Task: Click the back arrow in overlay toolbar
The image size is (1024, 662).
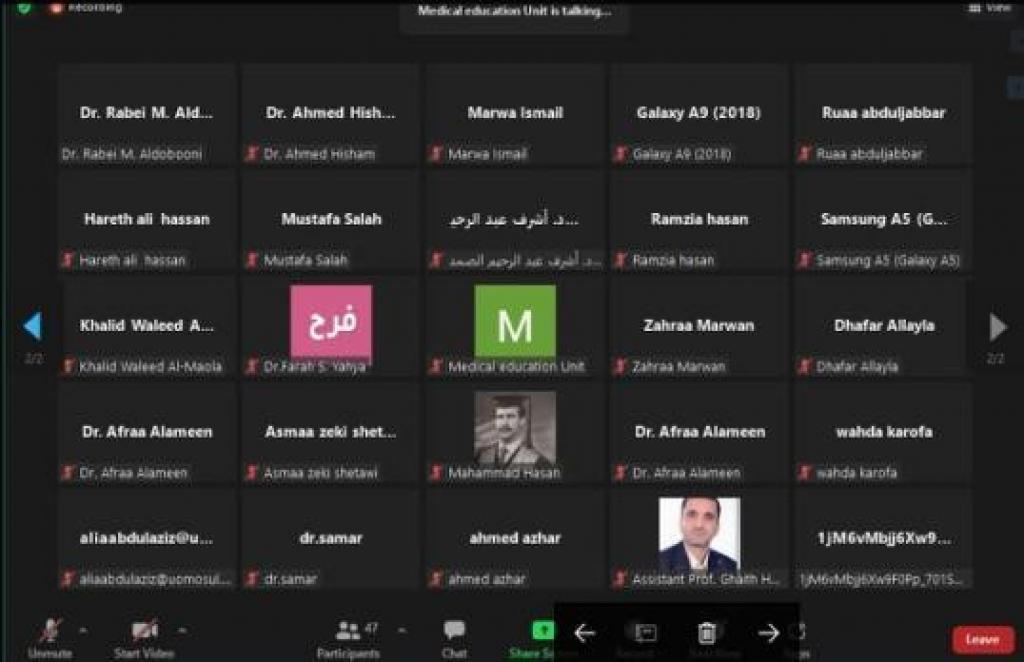Action: (584, 633)
